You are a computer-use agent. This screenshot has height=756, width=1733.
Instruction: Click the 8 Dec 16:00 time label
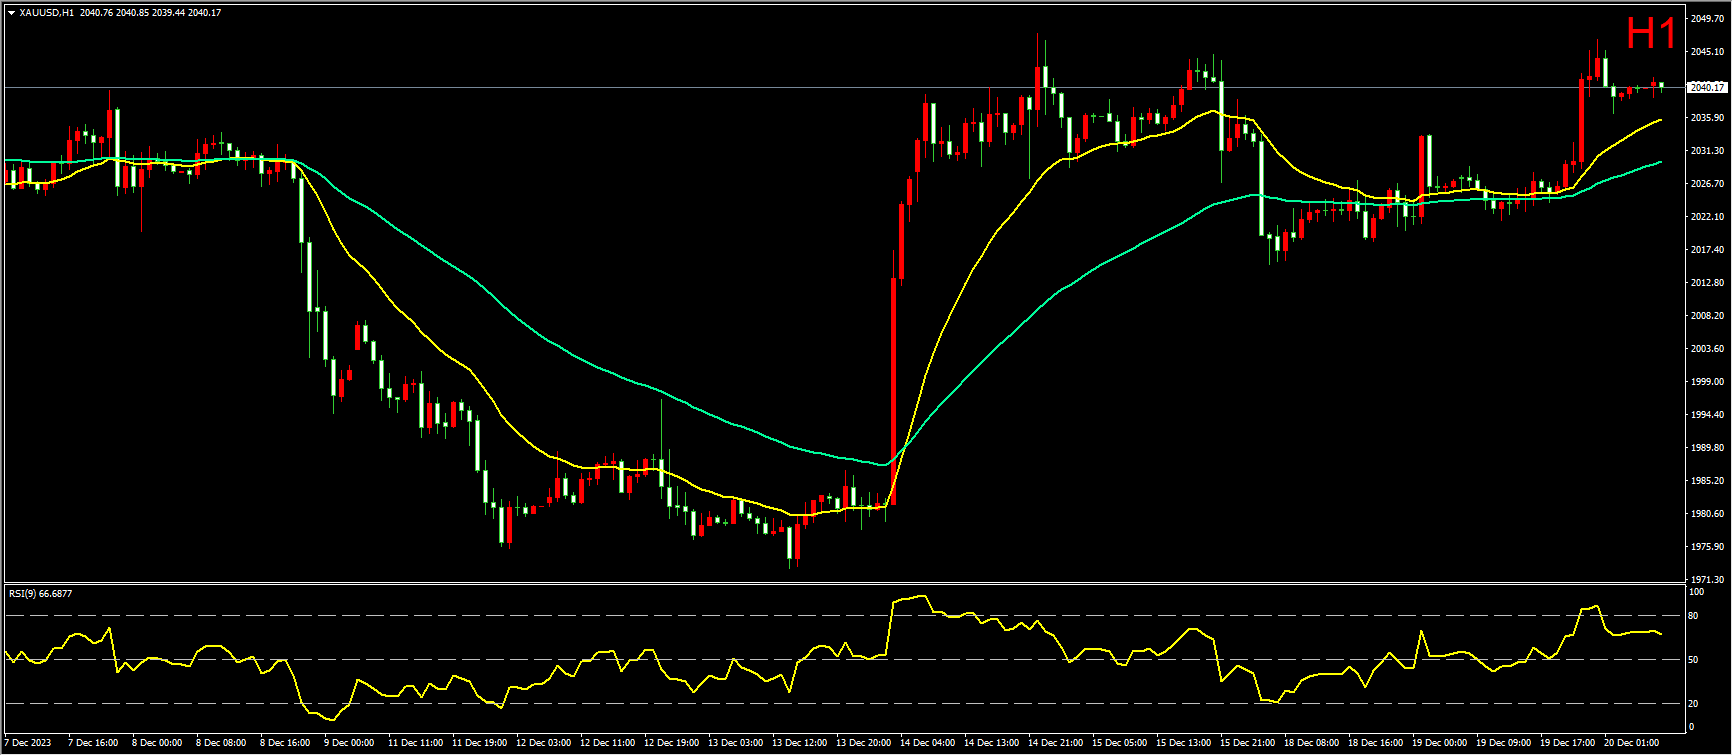[285, 743]
